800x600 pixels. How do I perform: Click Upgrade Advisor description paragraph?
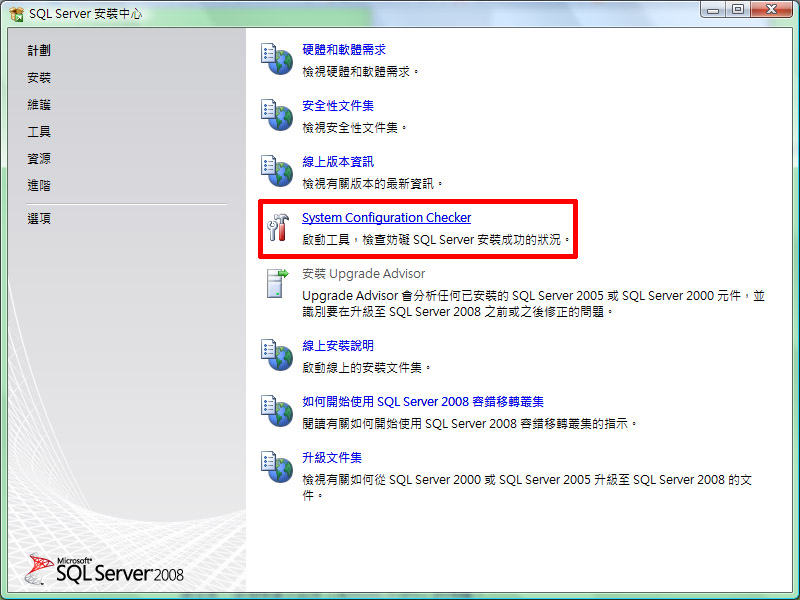point(533,304)
